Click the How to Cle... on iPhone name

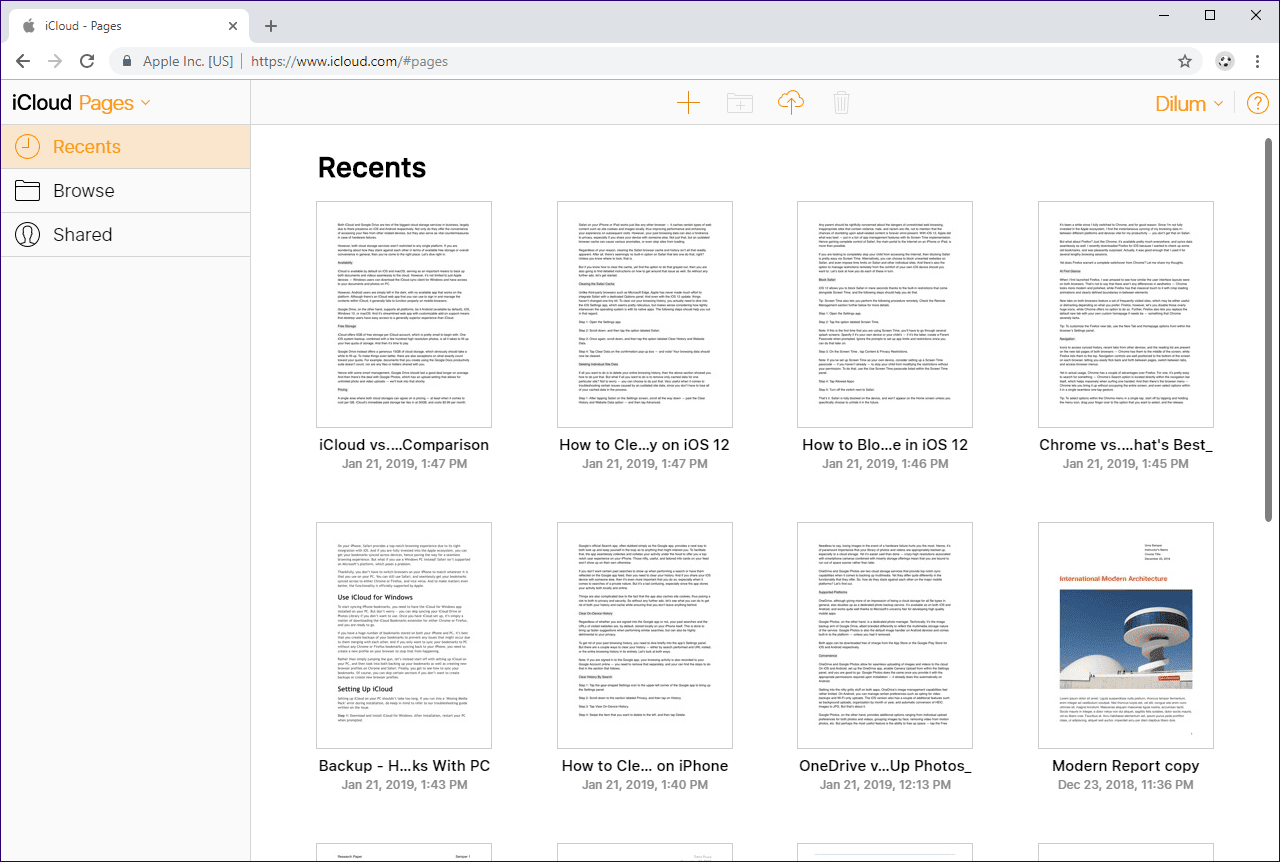click(x=645, y=766)
